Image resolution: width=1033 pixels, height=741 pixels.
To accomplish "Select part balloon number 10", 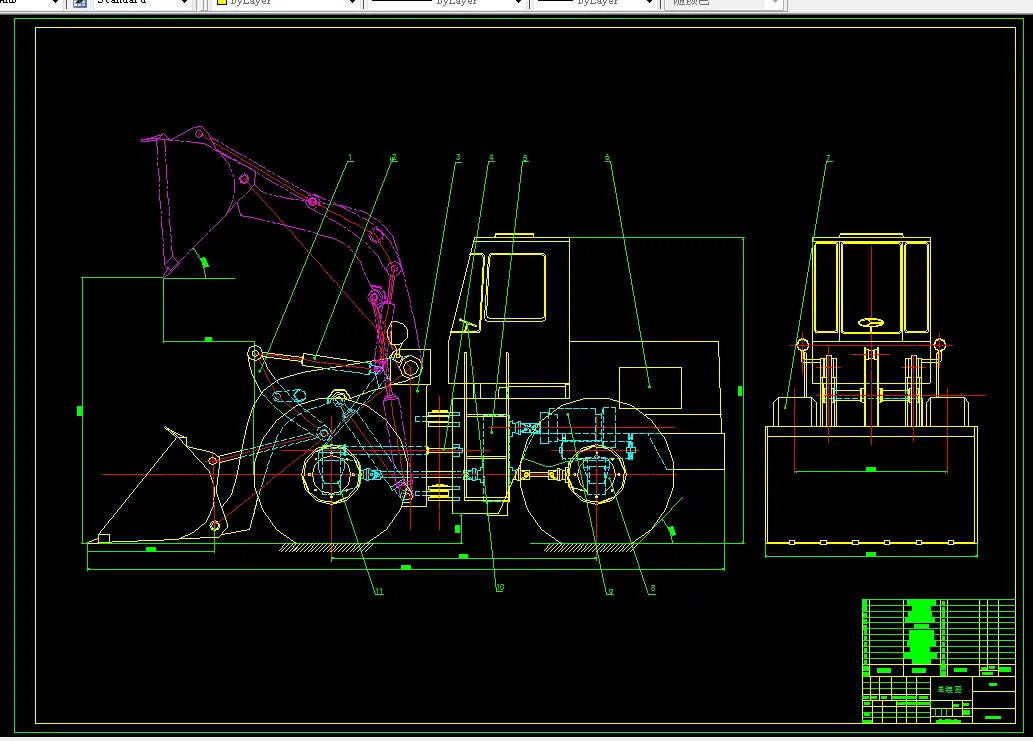I will [500, 588].
